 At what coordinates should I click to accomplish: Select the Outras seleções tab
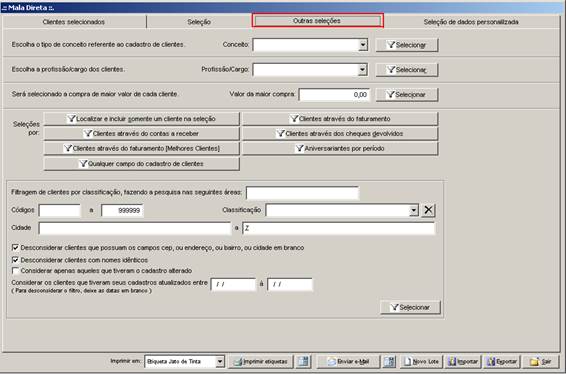click(317, 21)
